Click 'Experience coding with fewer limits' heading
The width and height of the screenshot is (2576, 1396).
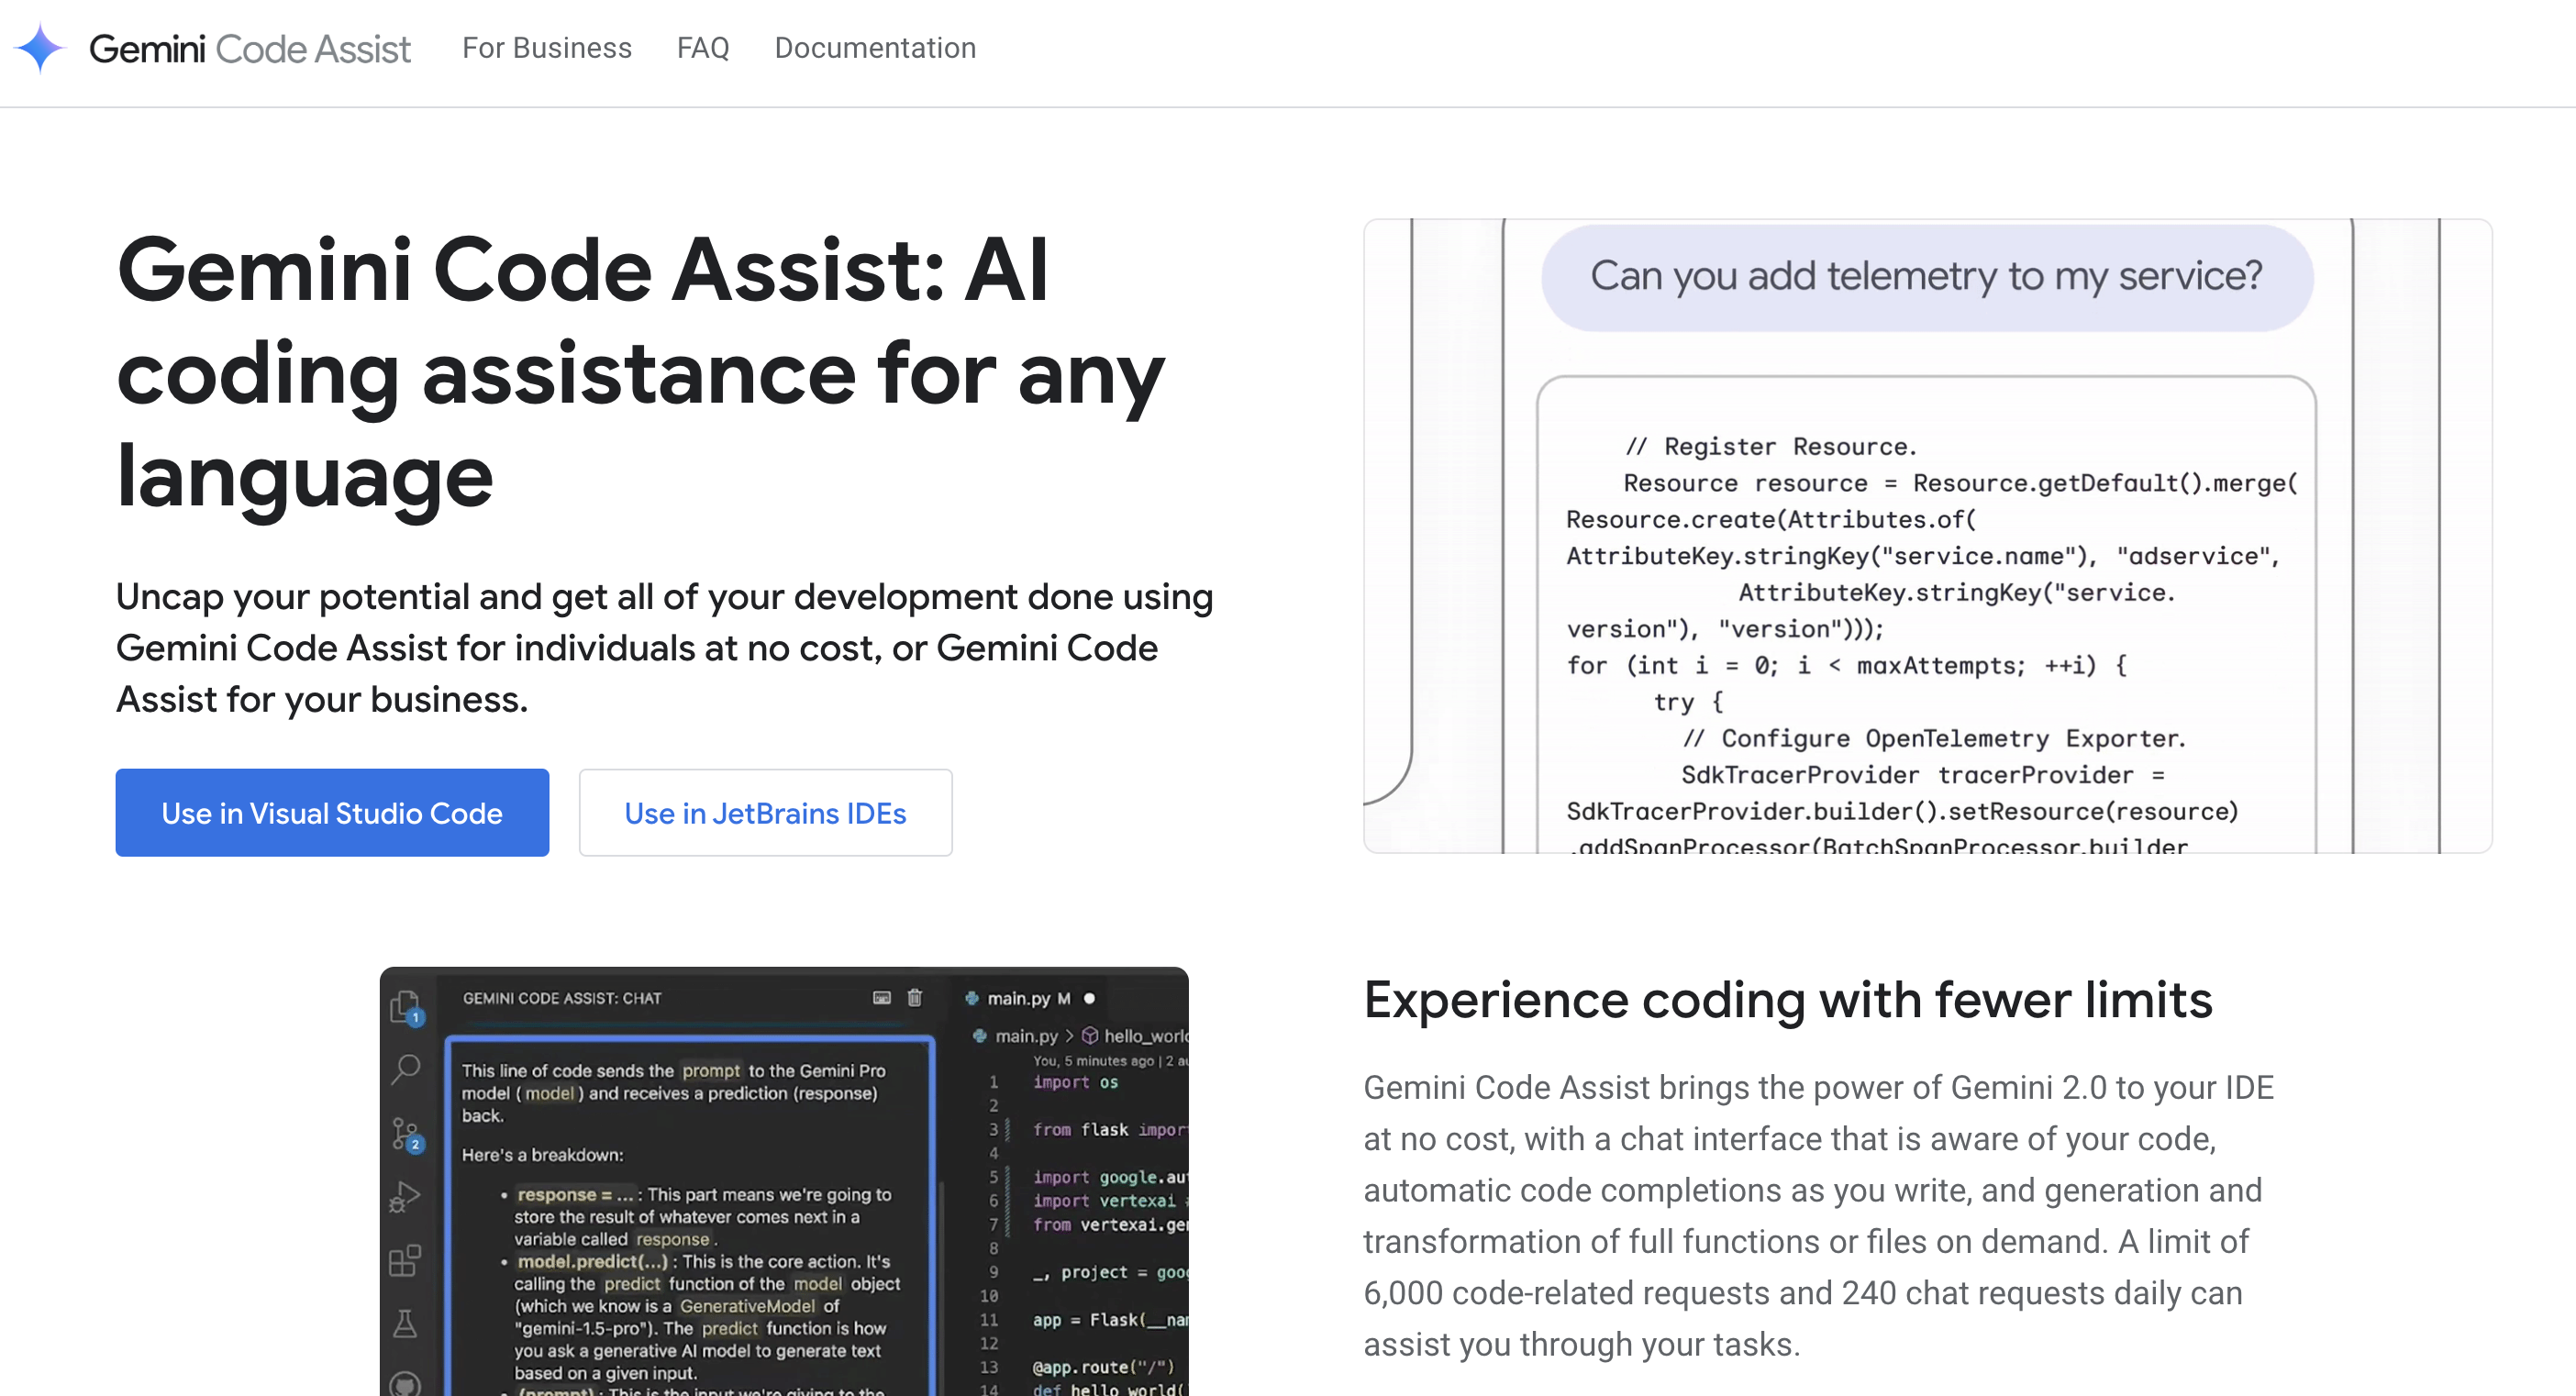coord(1788,999)
